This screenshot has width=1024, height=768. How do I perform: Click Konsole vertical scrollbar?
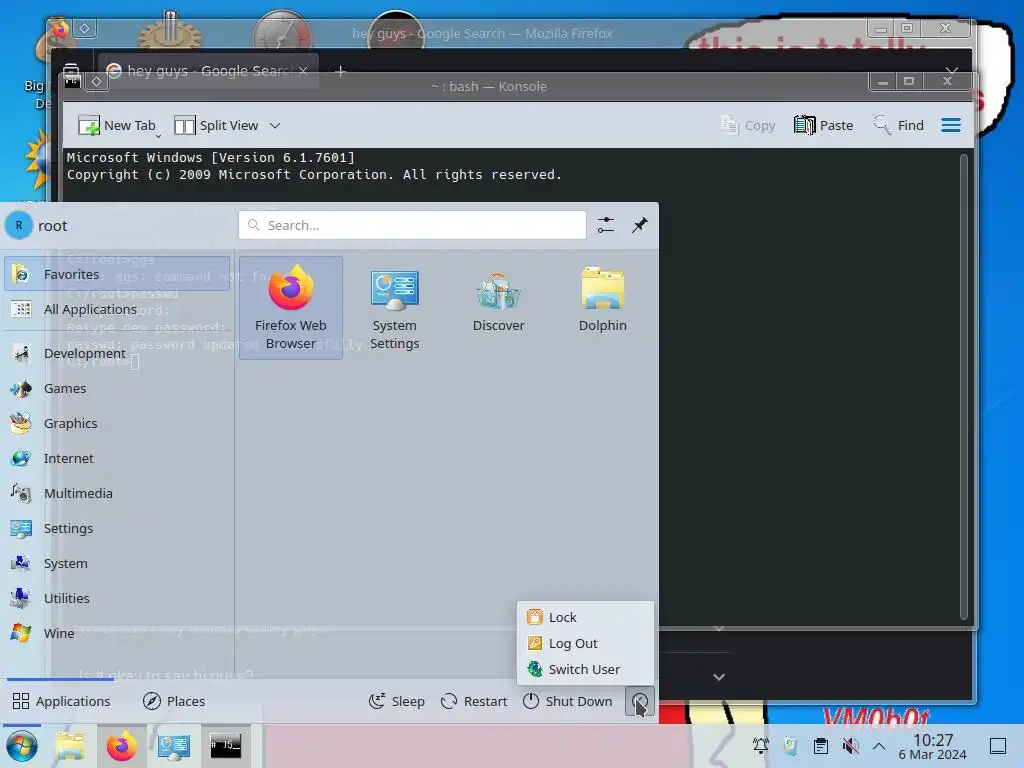964,385
